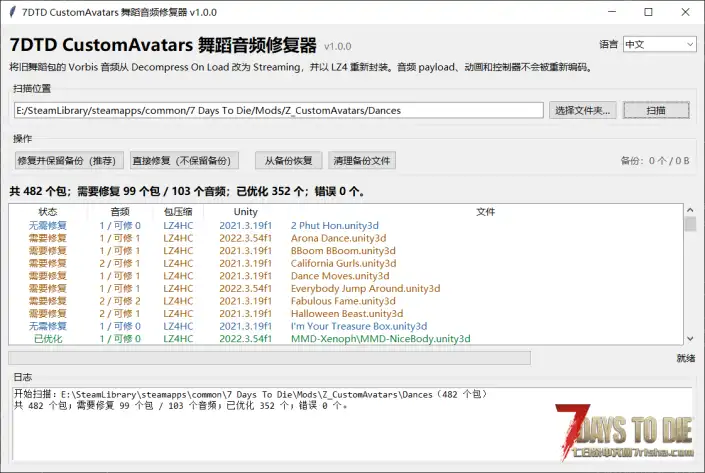Click 2 / 可修 2 in Fabulous Fame row
705x473 pixels.
coord(120,301)
